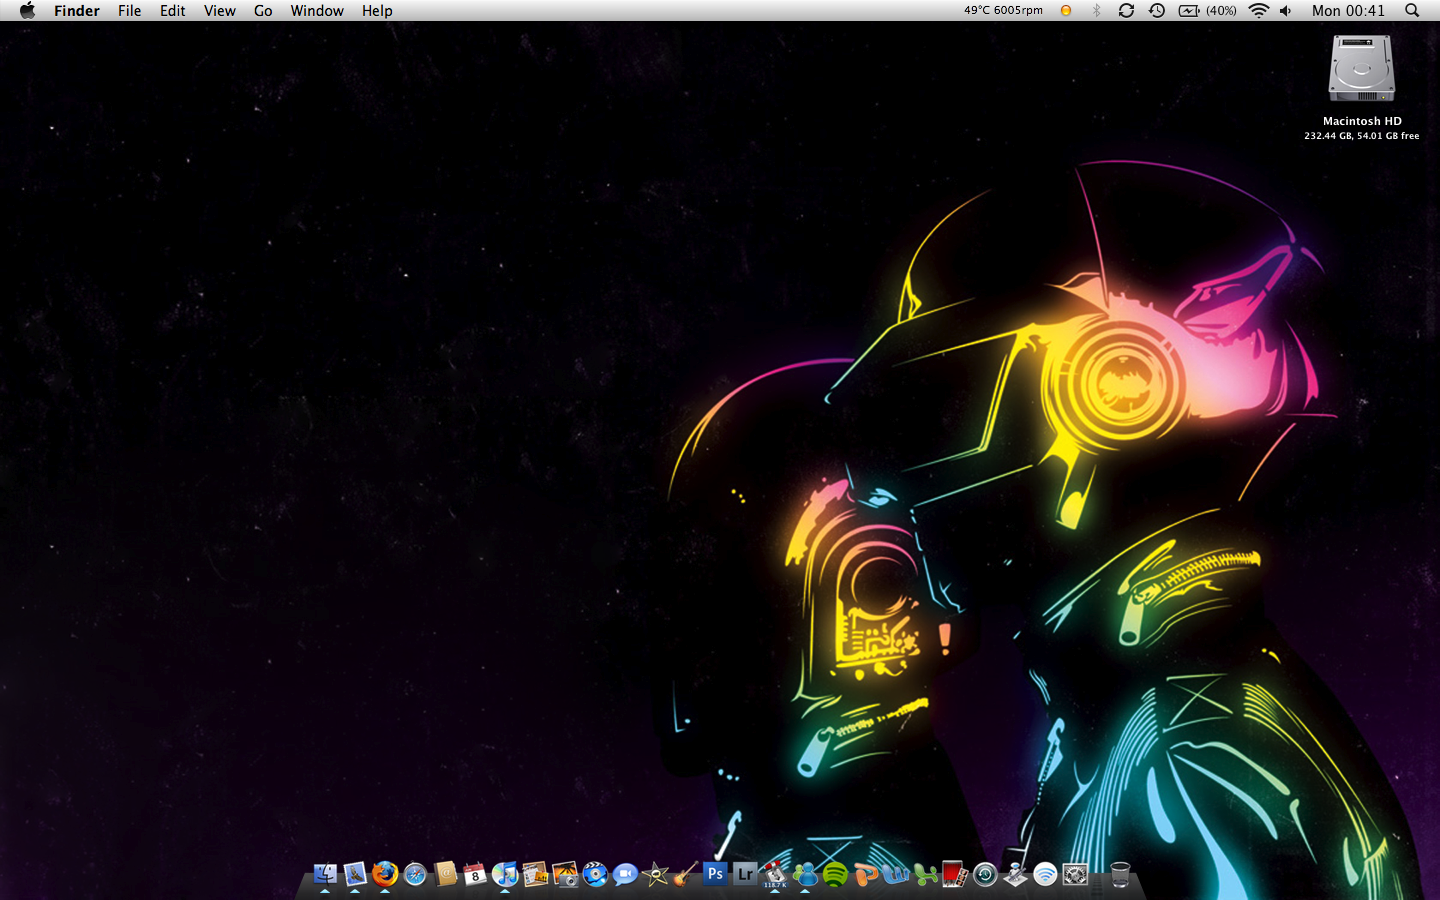Launch MSN Messenger in the dock

(x=805, y=874)
